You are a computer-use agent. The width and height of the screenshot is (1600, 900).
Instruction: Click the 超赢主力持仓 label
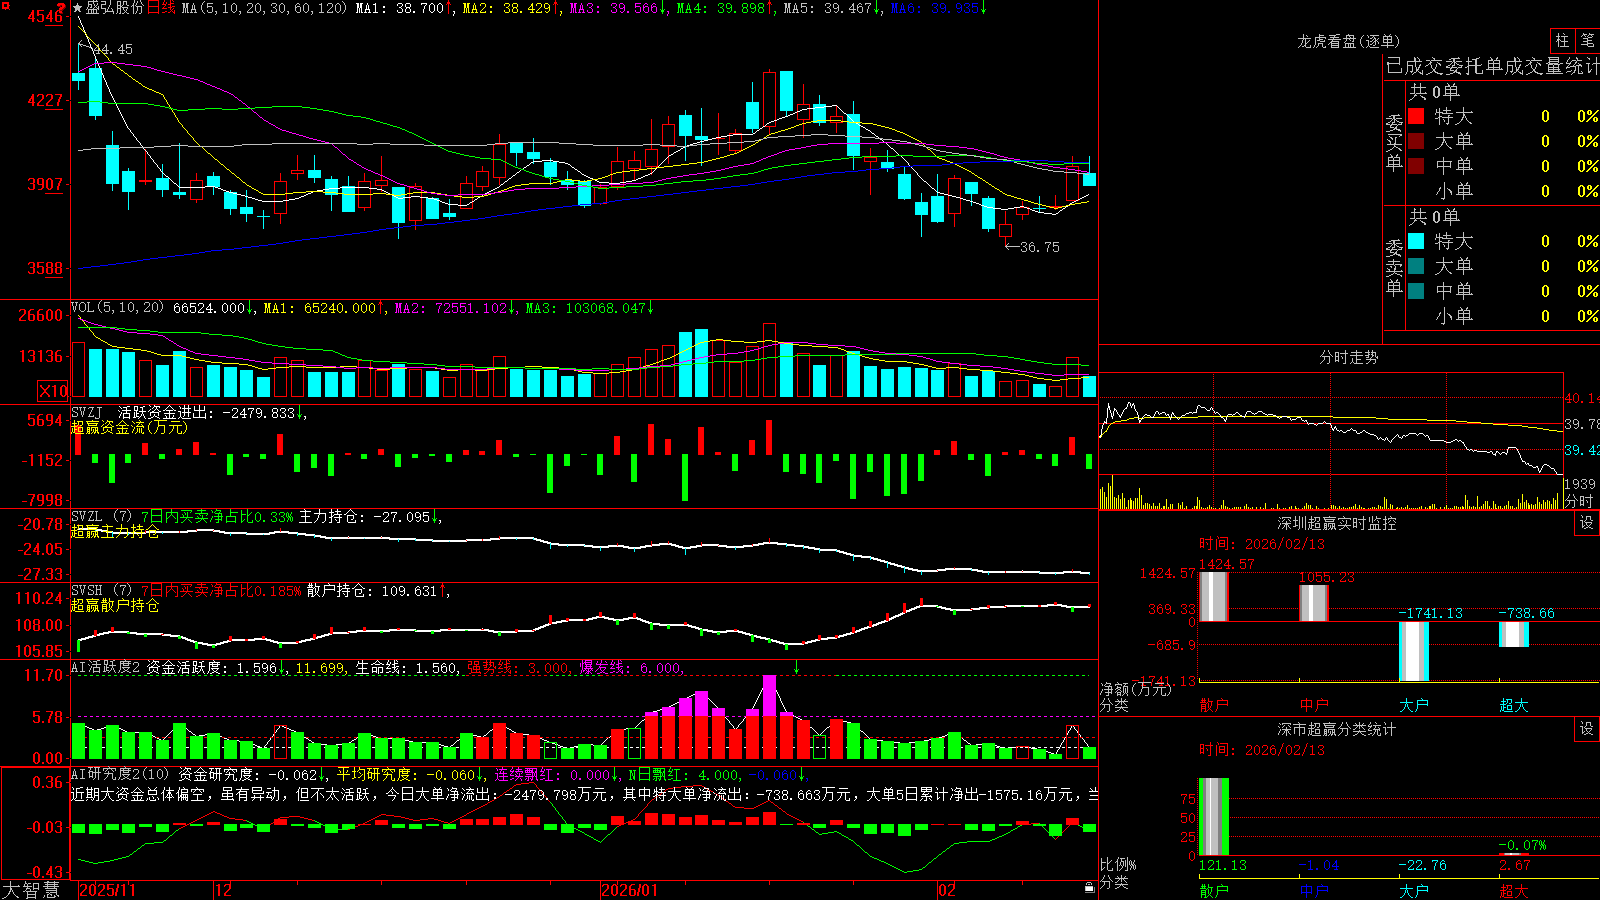(x=115, y=531)
